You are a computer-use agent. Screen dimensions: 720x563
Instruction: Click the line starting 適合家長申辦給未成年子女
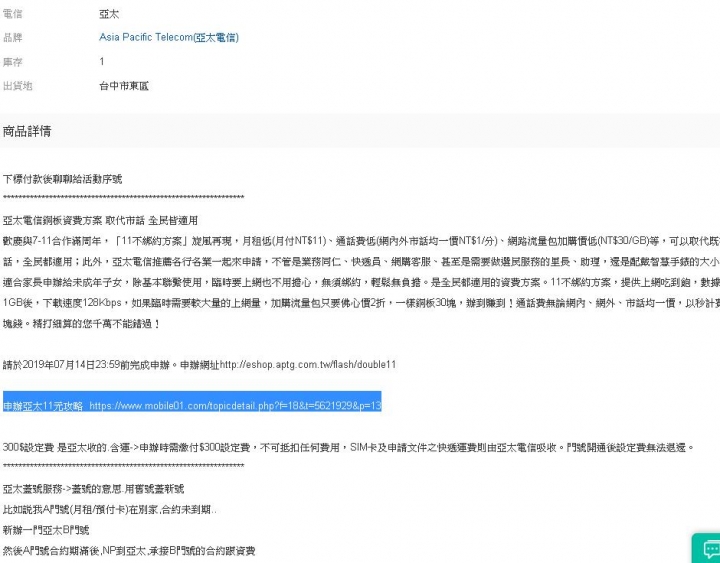click(x=361, y=282)
